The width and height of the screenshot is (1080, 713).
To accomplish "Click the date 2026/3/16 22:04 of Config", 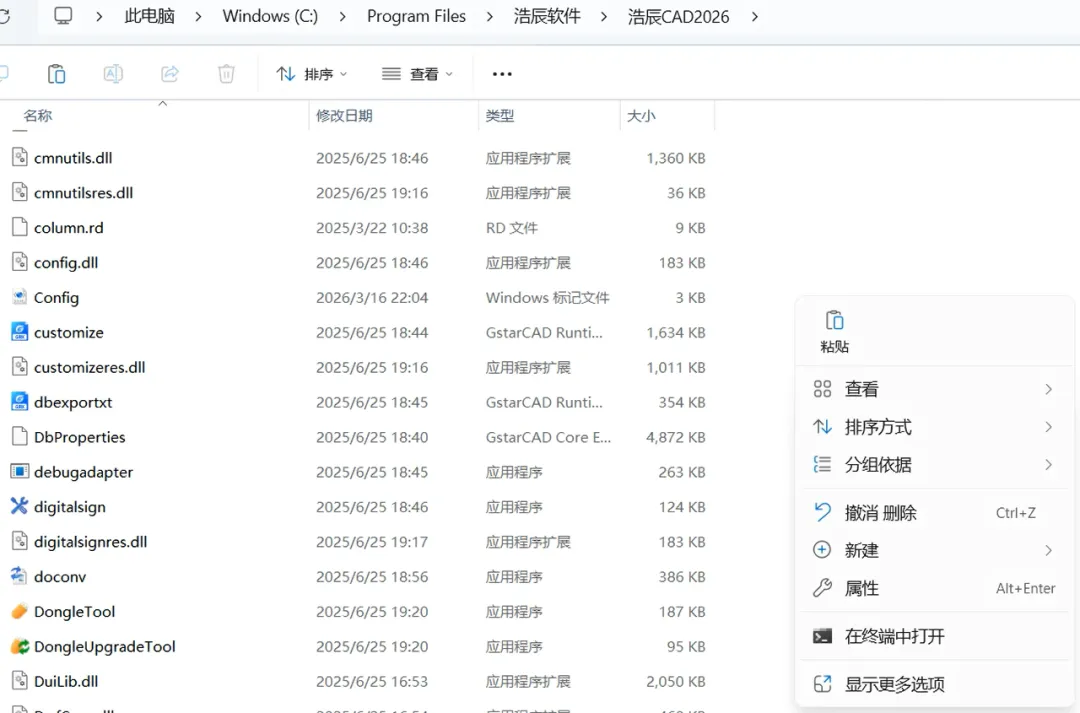I will click(372, 298).
